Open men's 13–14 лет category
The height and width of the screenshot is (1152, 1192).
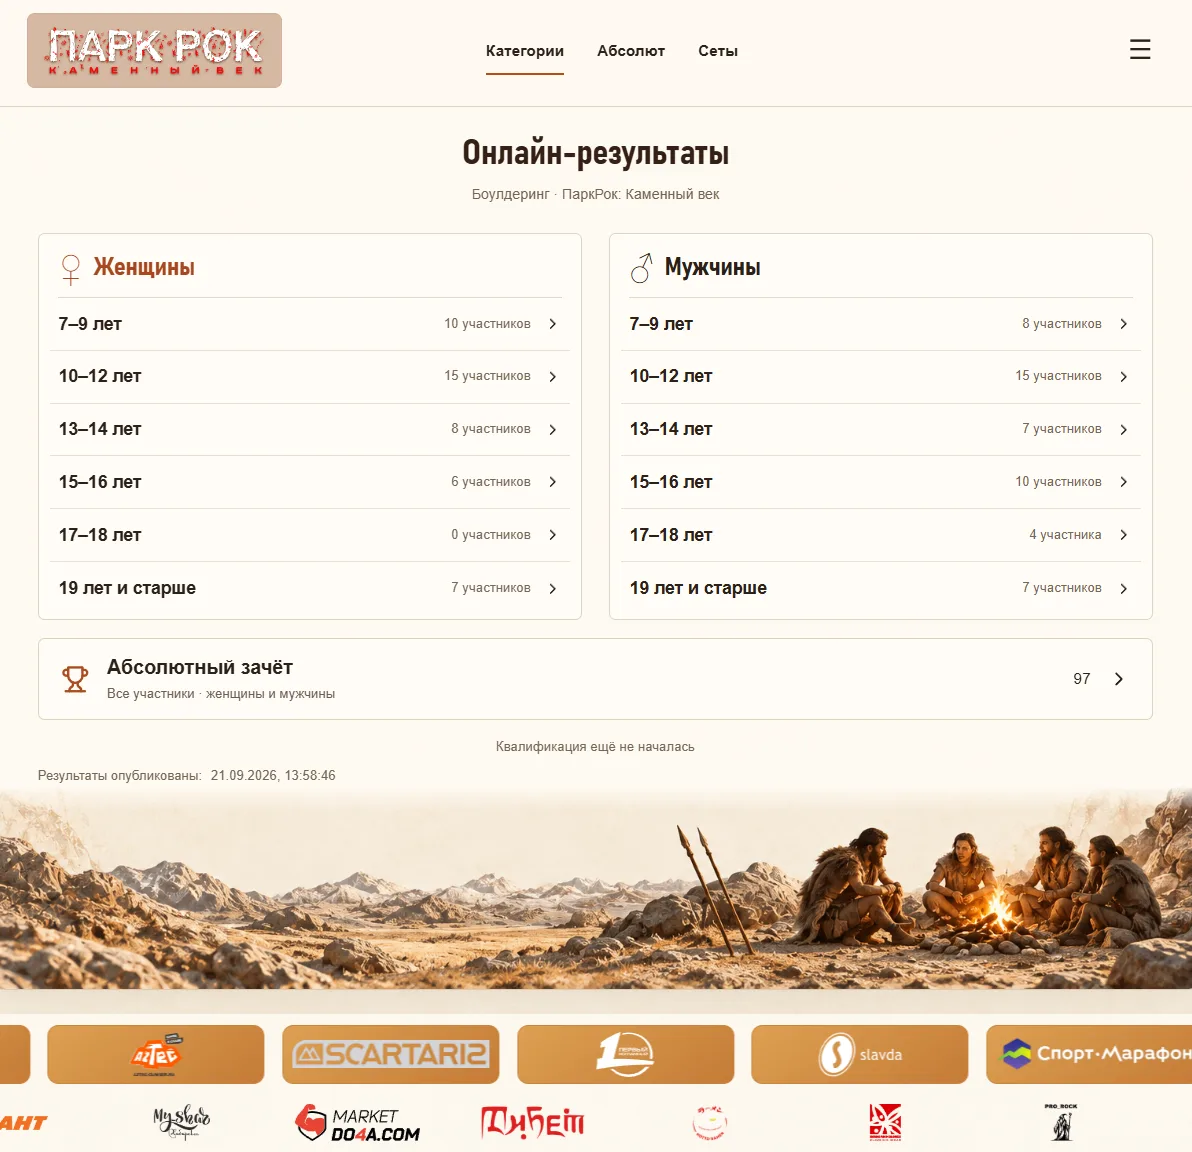881,430
